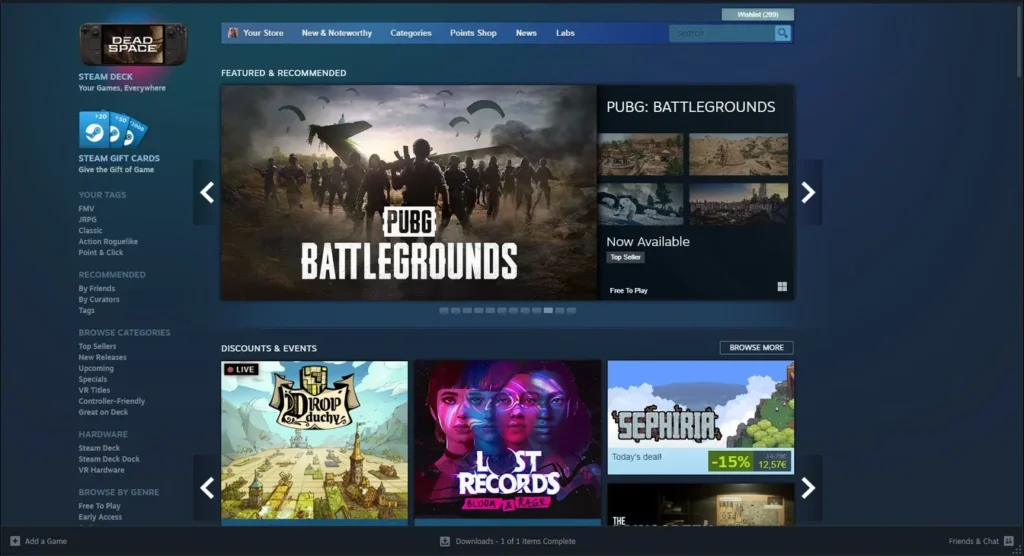
Task: Select the highlighted active carousel dot
Action: pos(548,311)
